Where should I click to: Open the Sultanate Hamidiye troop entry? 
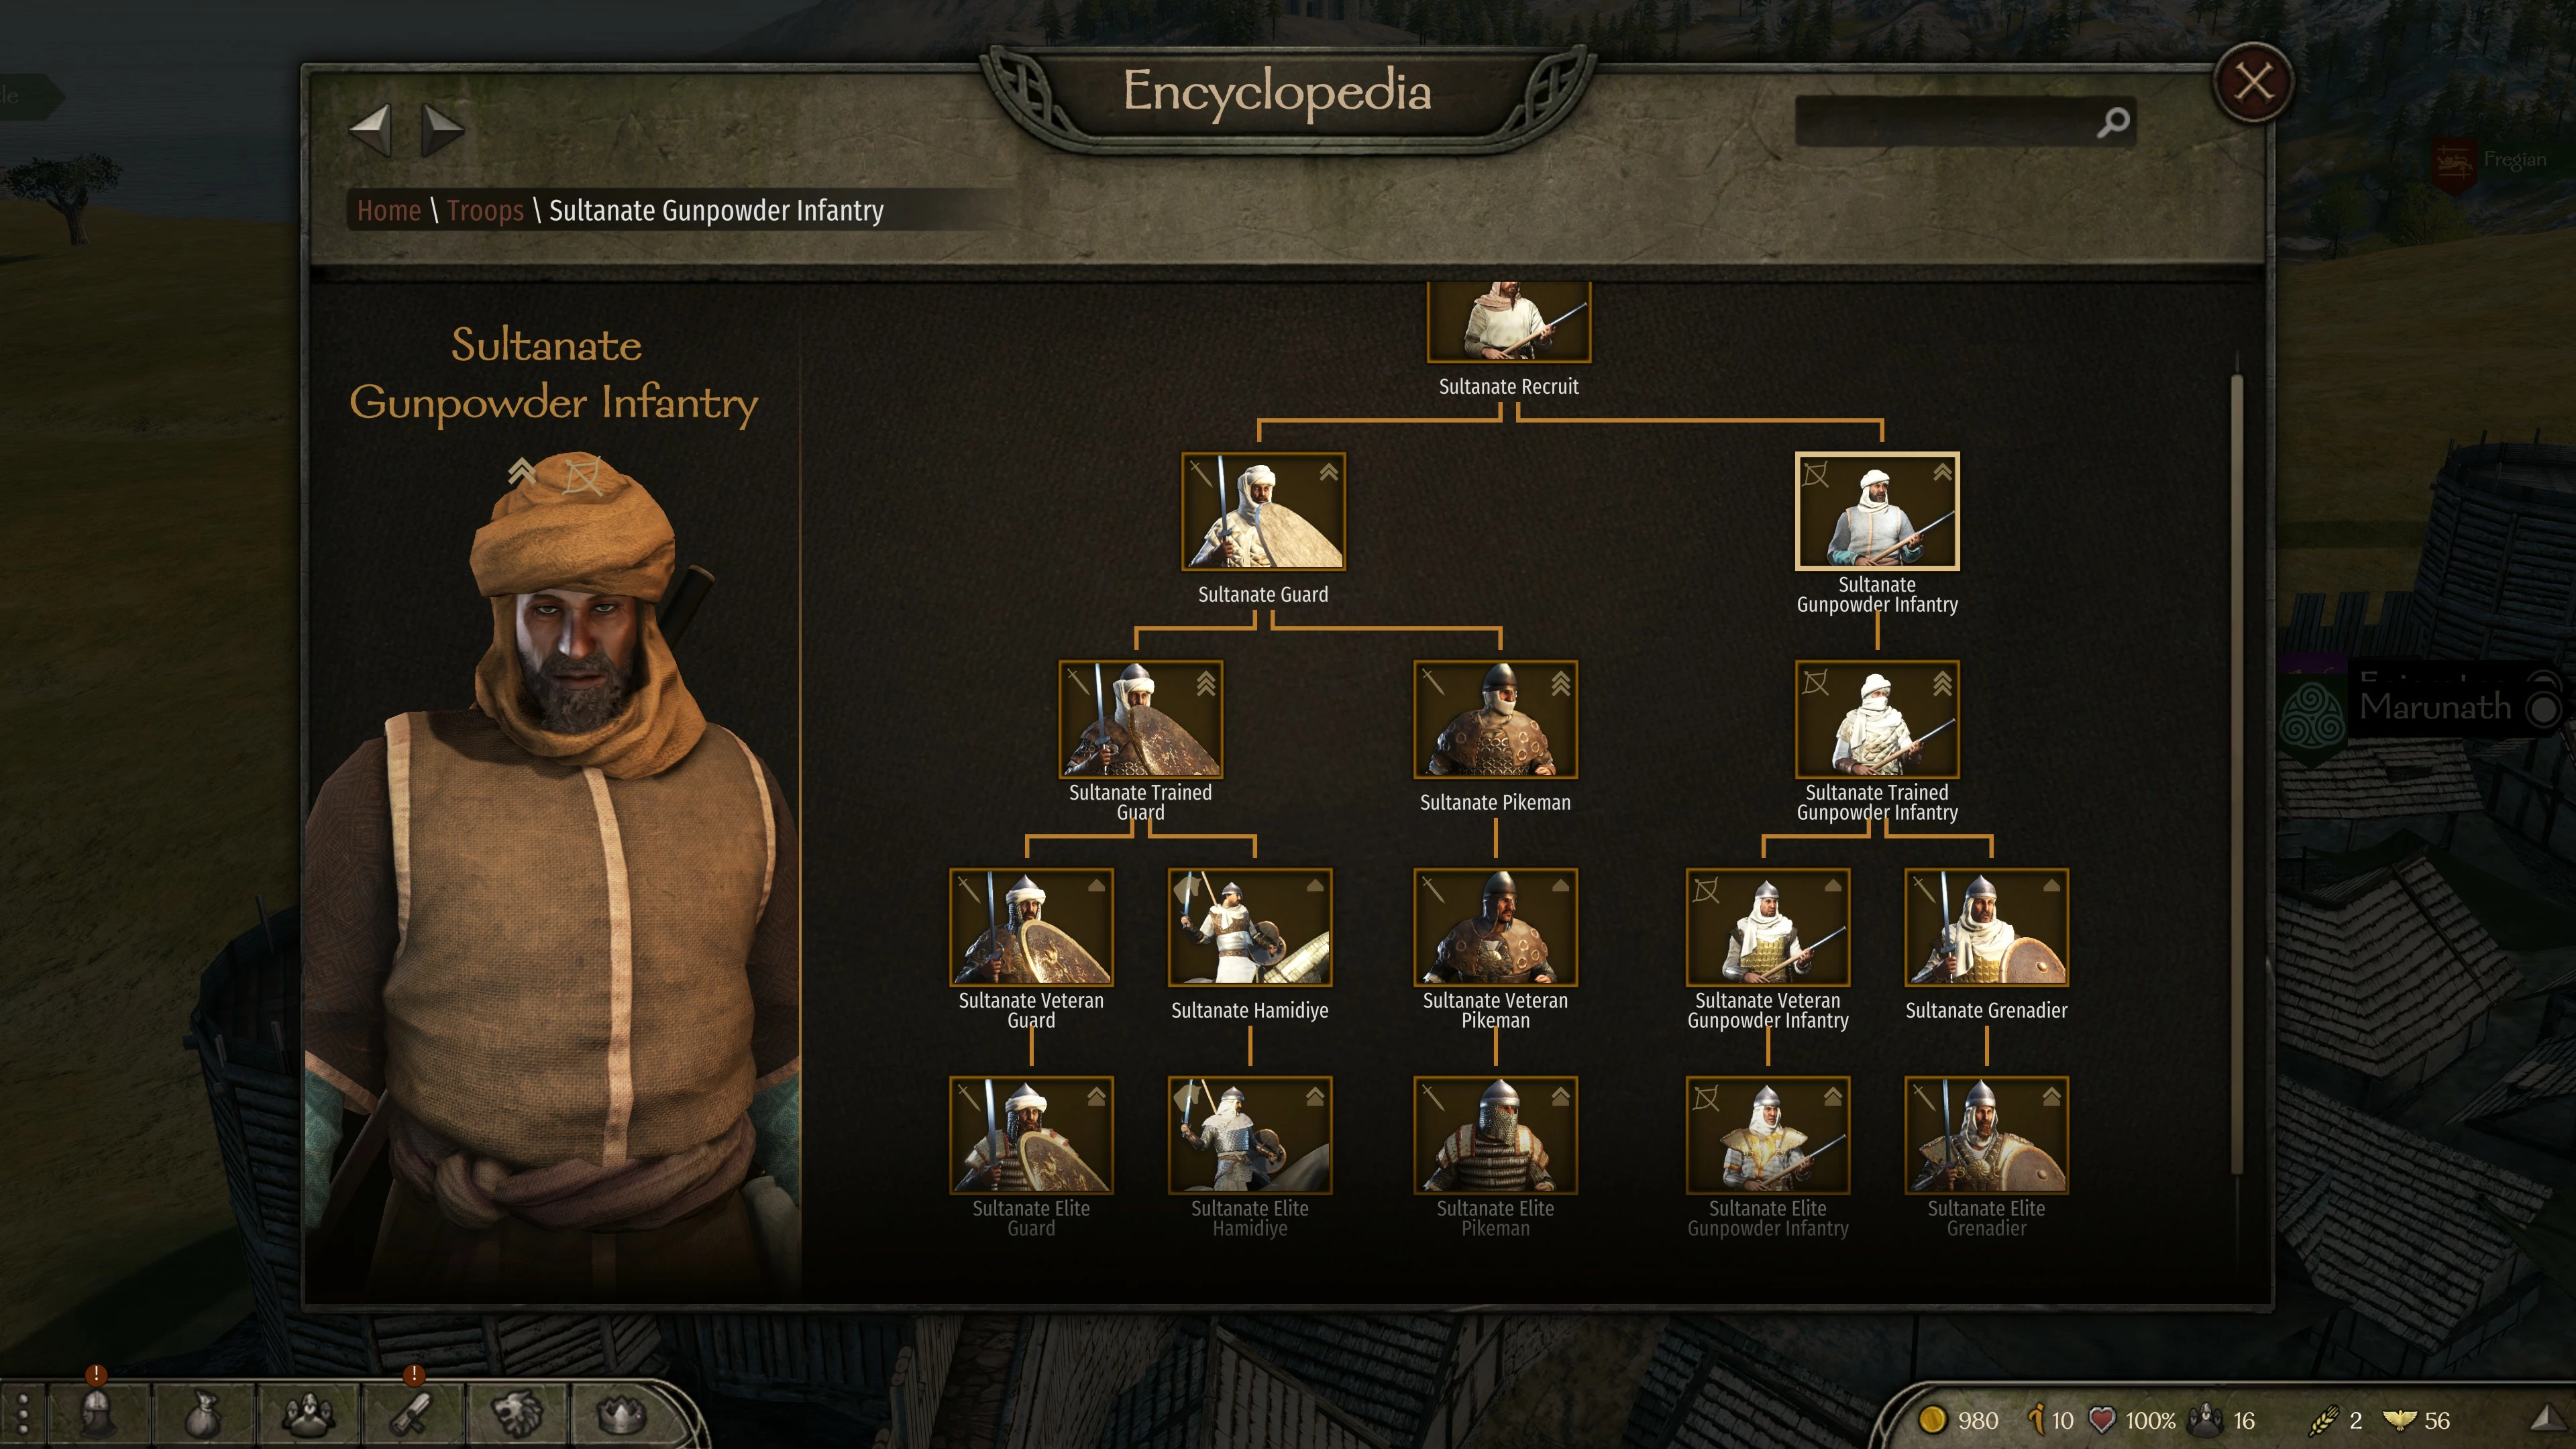coord(1250,927)
